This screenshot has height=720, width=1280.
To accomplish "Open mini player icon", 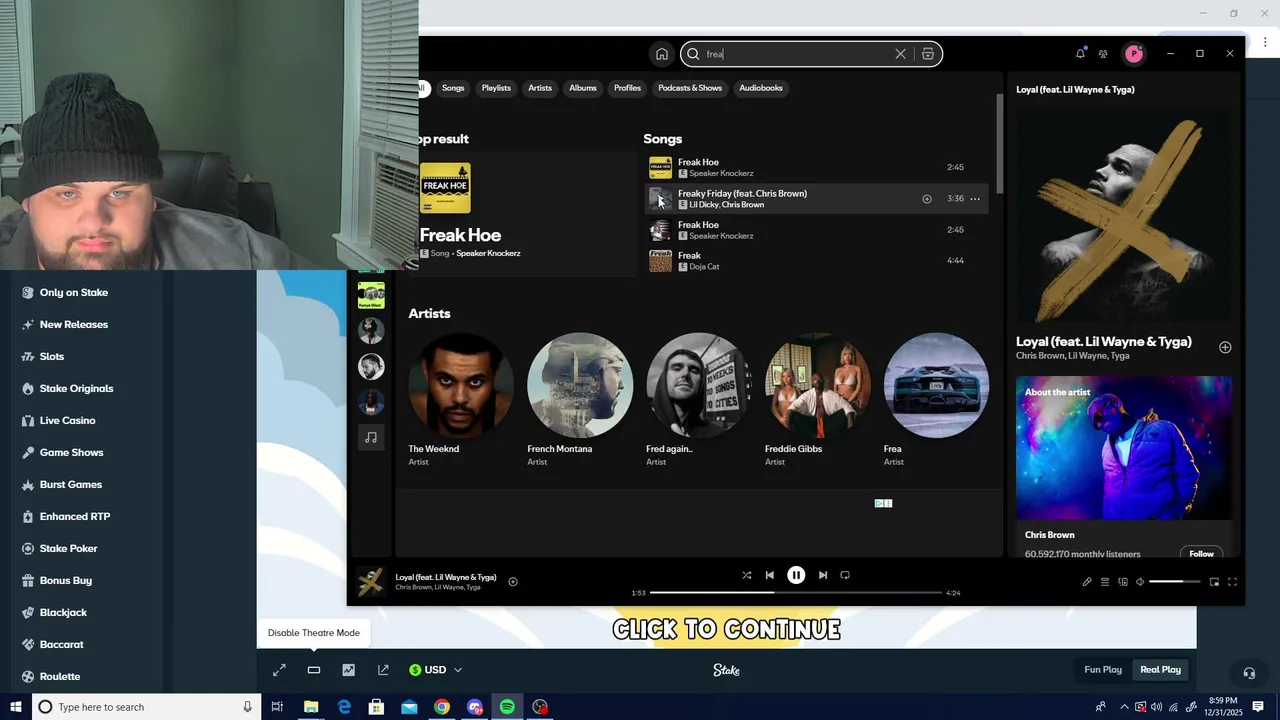I will (1214, 582).
